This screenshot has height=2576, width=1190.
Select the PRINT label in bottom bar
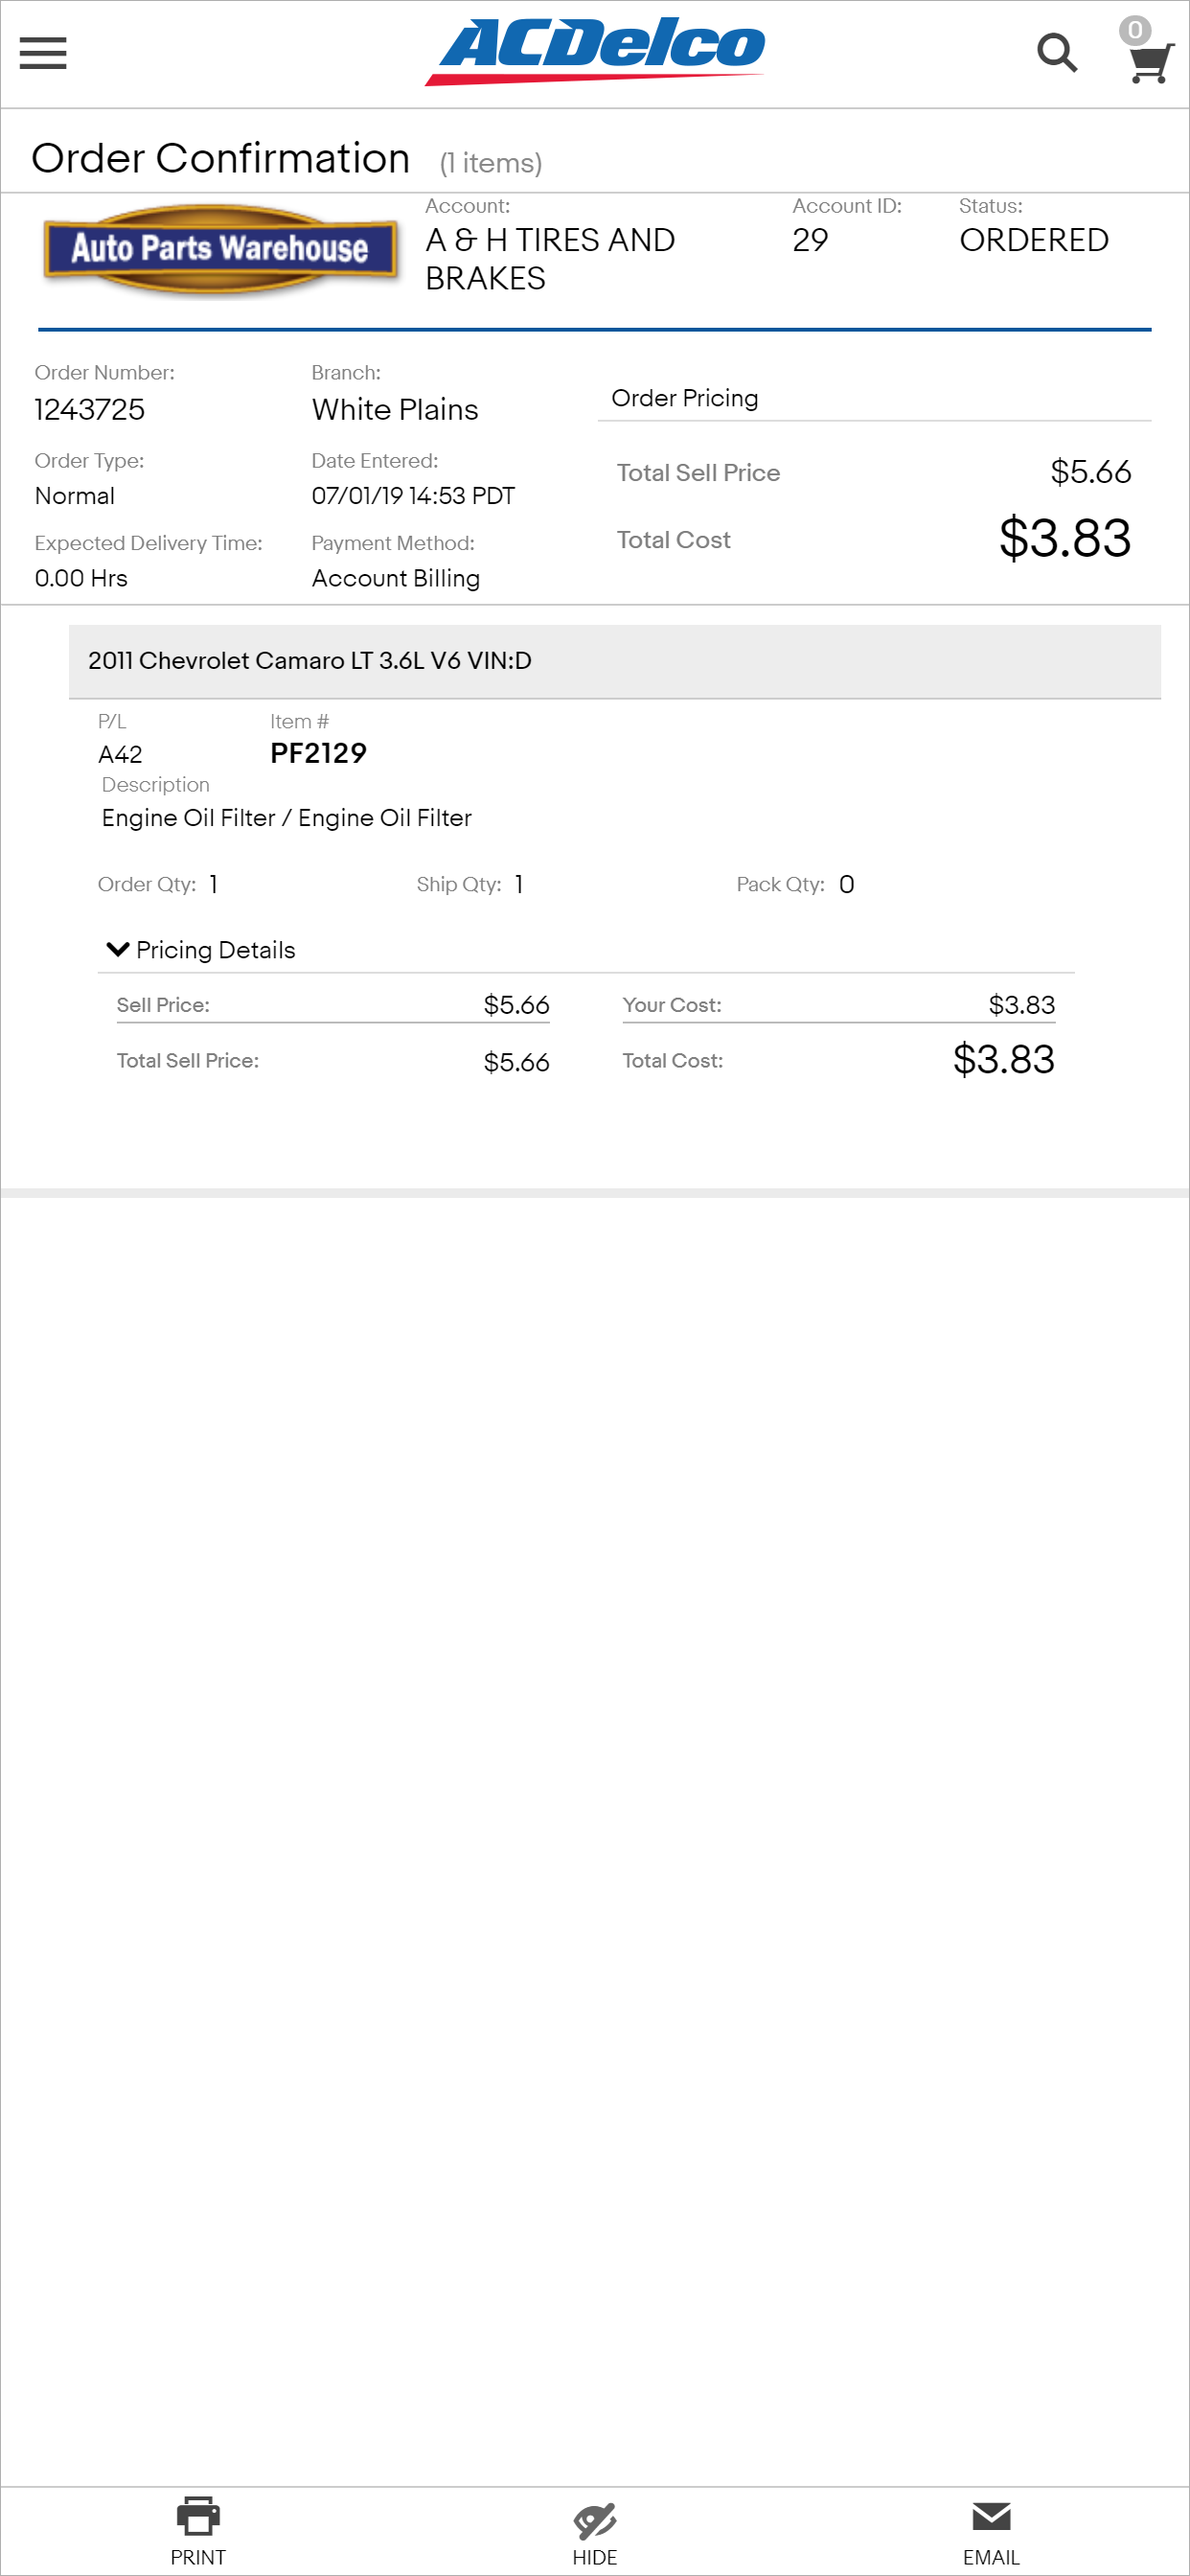[x=198, y=2557]
